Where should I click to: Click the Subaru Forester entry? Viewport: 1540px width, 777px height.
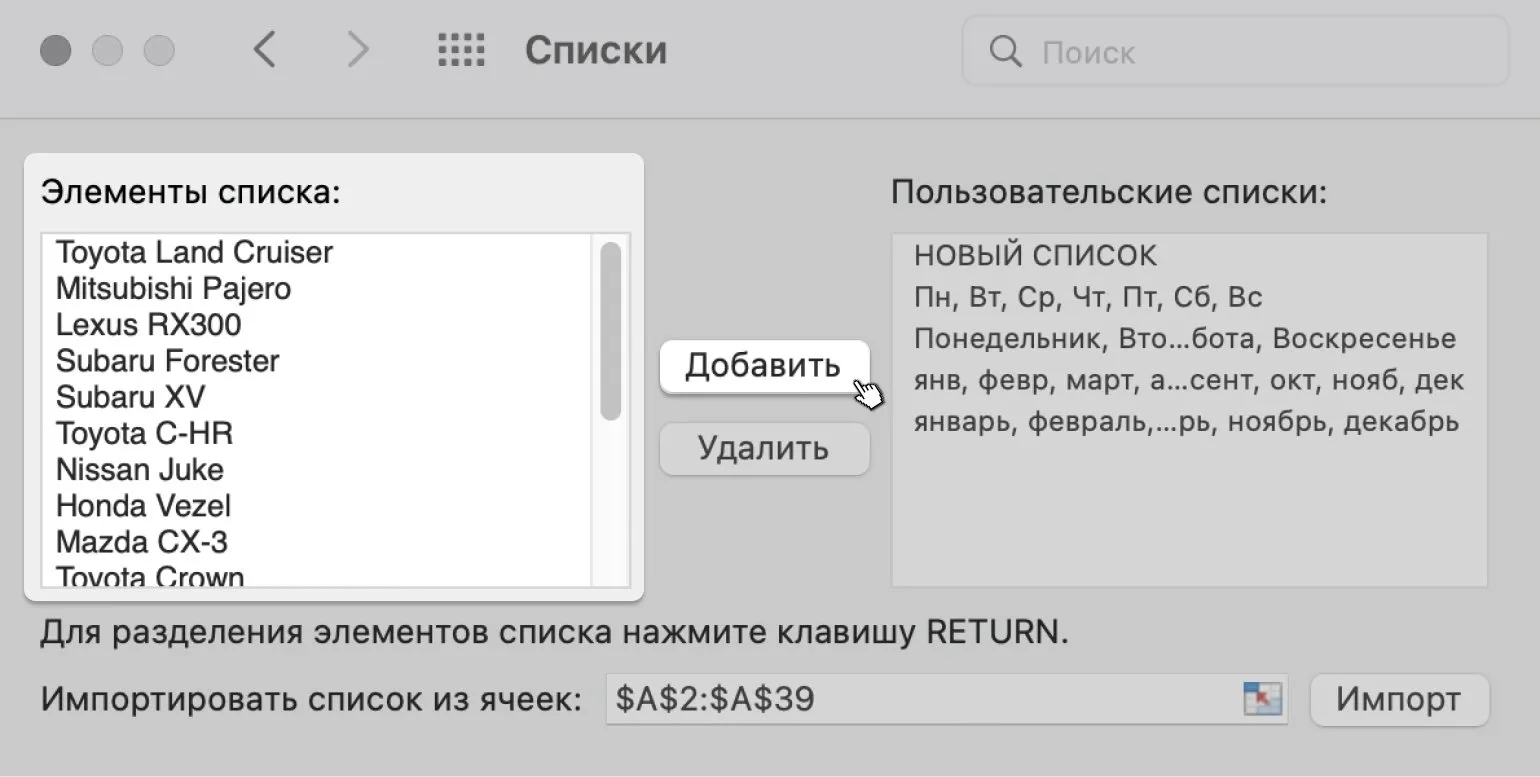(x=168, y=361)
